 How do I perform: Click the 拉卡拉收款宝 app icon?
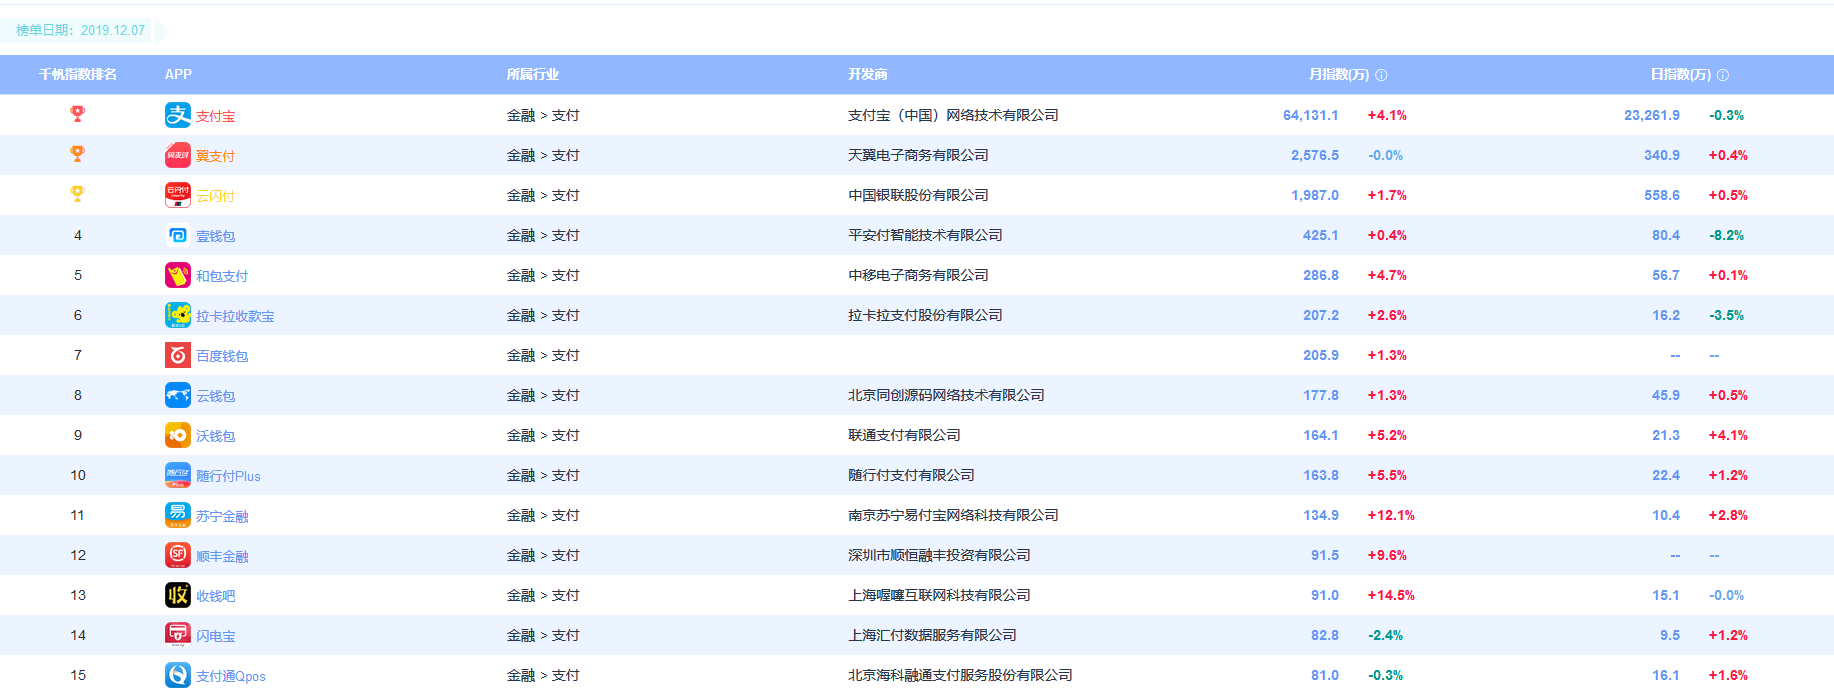(178, 315)
